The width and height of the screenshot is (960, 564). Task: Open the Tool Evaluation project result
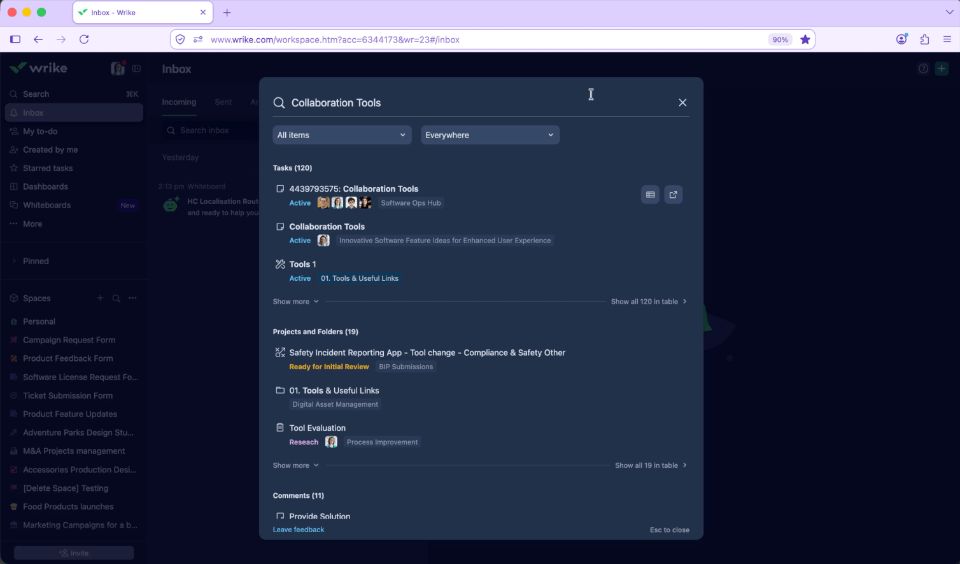[x=317, y=428]
